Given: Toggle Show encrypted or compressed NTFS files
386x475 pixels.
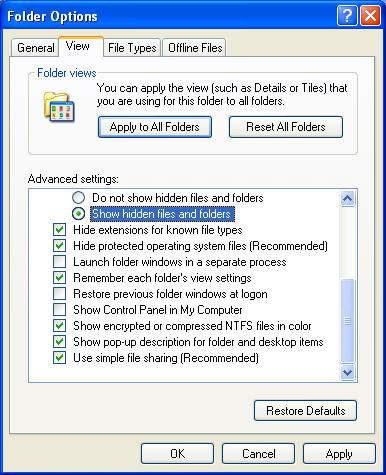Looking at the screenshot, I should 59,326.
